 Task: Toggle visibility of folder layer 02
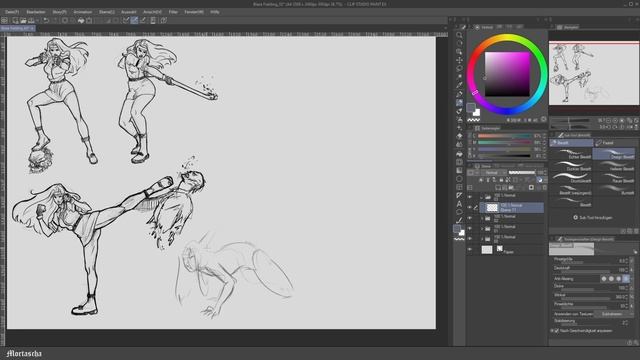(470, 218)
